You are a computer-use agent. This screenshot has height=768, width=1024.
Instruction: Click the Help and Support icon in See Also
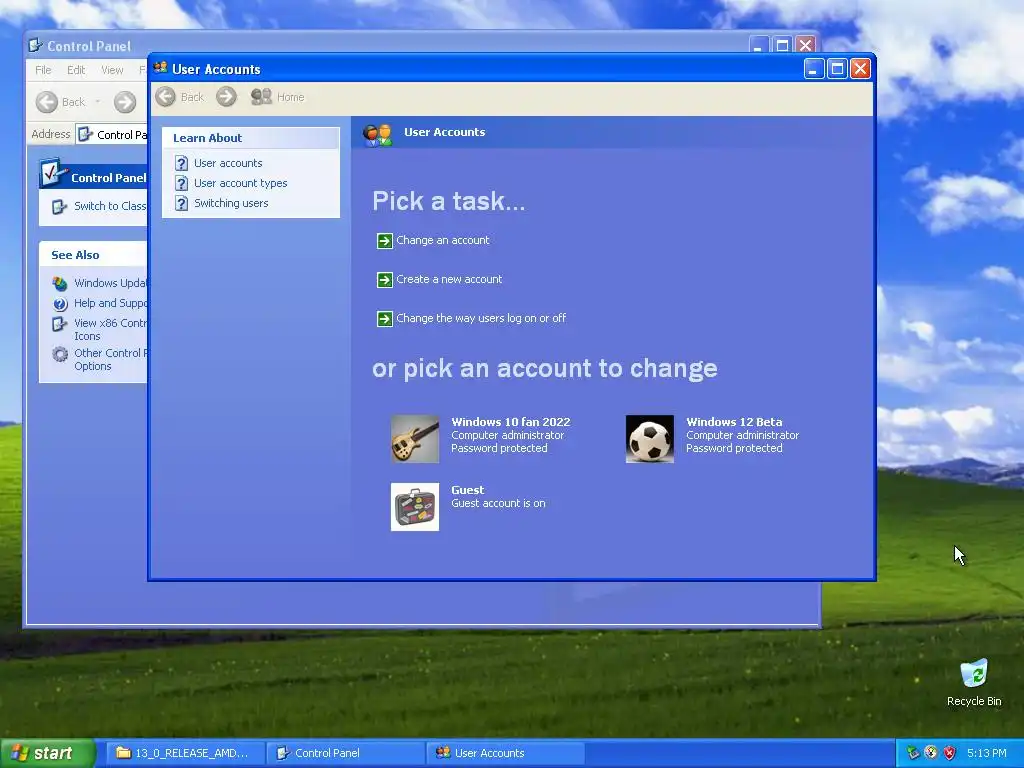(60, 304)
